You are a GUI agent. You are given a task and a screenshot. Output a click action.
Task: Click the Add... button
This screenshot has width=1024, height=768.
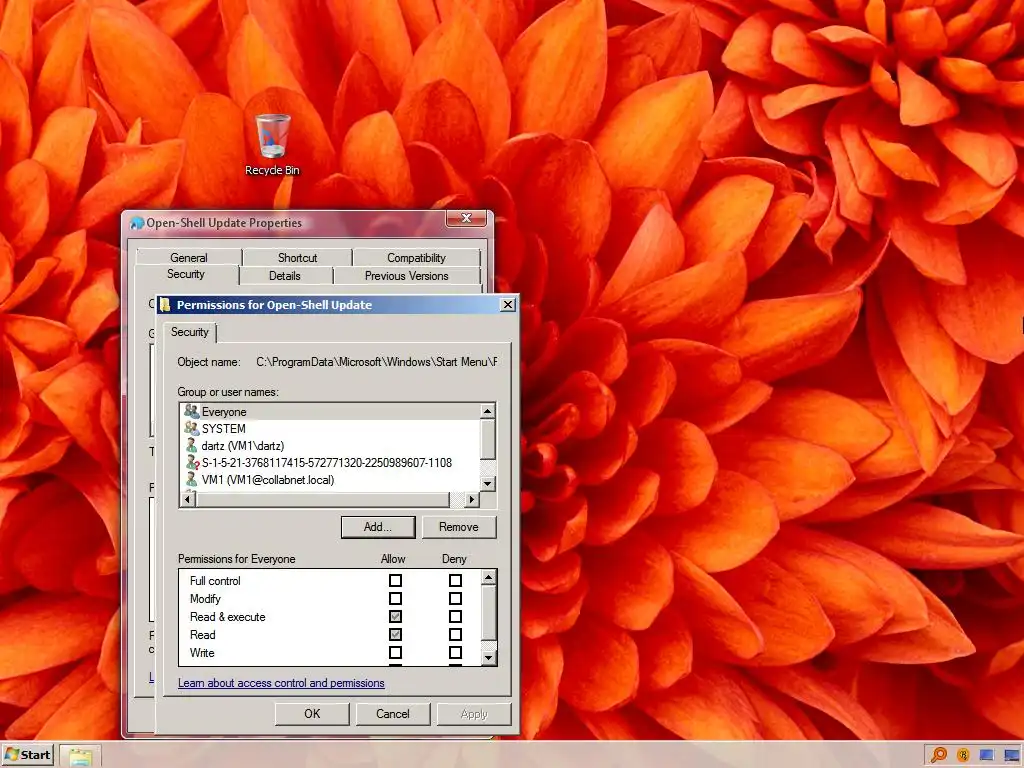(377, 527)
